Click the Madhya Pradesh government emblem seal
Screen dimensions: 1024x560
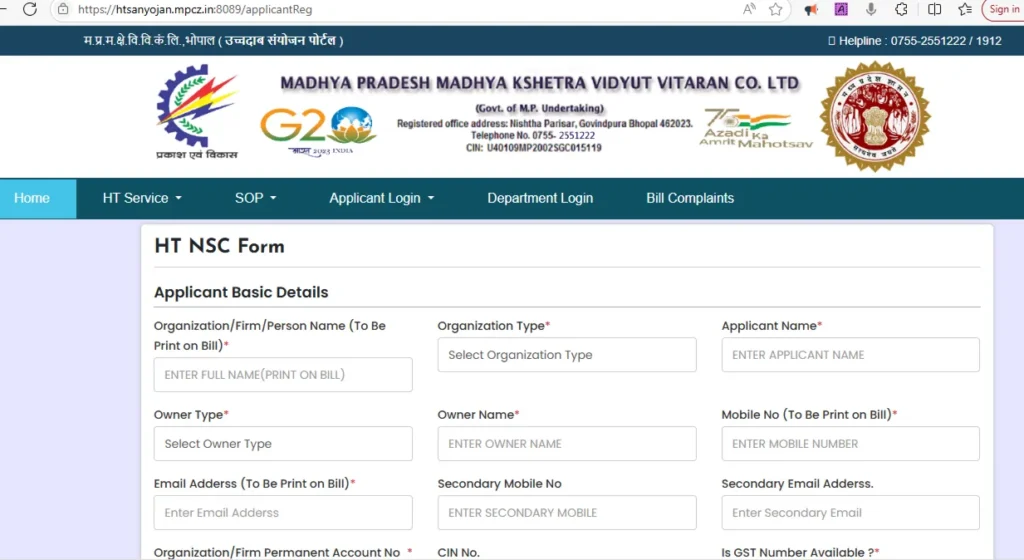(x=875, y=116)
